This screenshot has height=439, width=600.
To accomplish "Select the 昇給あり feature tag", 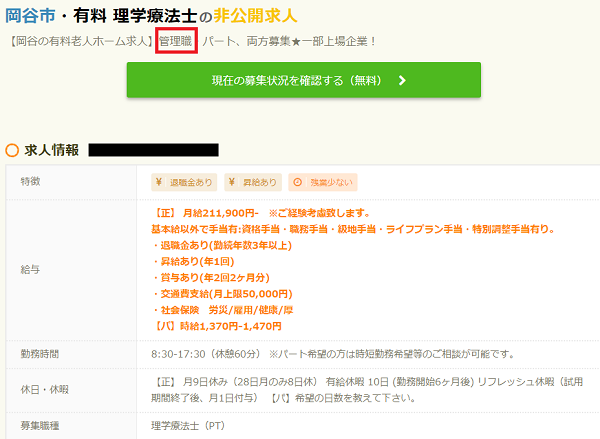I will 253,182.
